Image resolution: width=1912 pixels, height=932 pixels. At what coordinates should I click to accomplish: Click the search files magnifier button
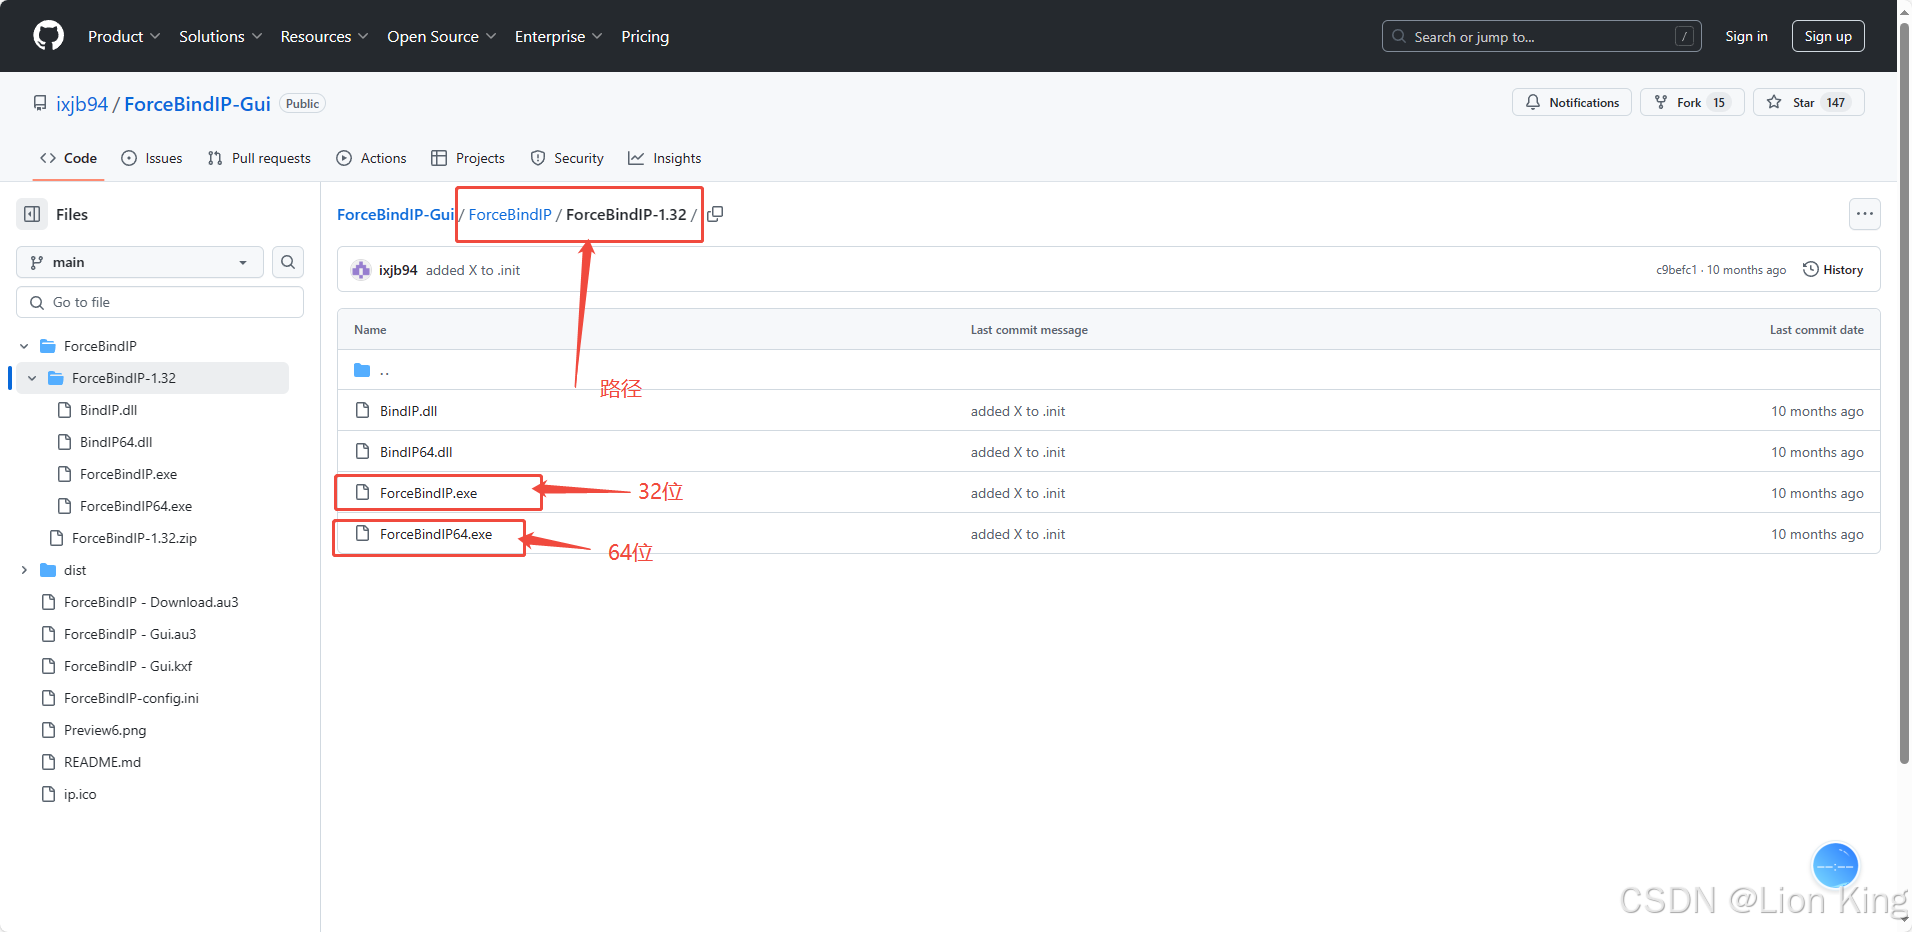point(288,262)
